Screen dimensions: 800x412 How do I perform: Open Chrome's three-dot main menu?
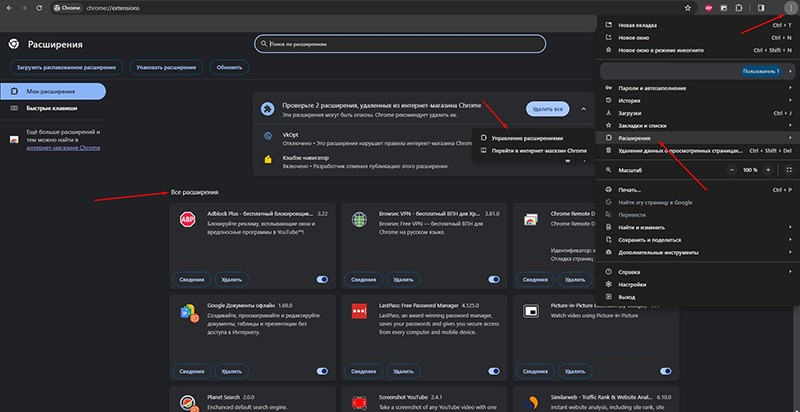click(x=791, y=7)
